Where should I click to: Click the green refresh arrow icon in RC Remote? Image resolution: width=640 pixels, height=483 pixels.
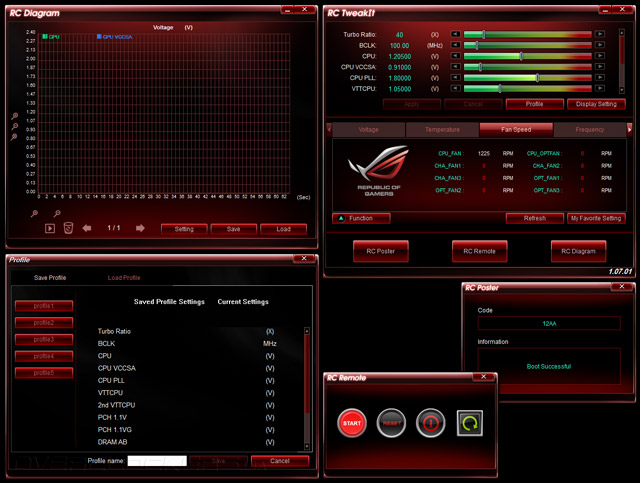click(x=469, y=423)
